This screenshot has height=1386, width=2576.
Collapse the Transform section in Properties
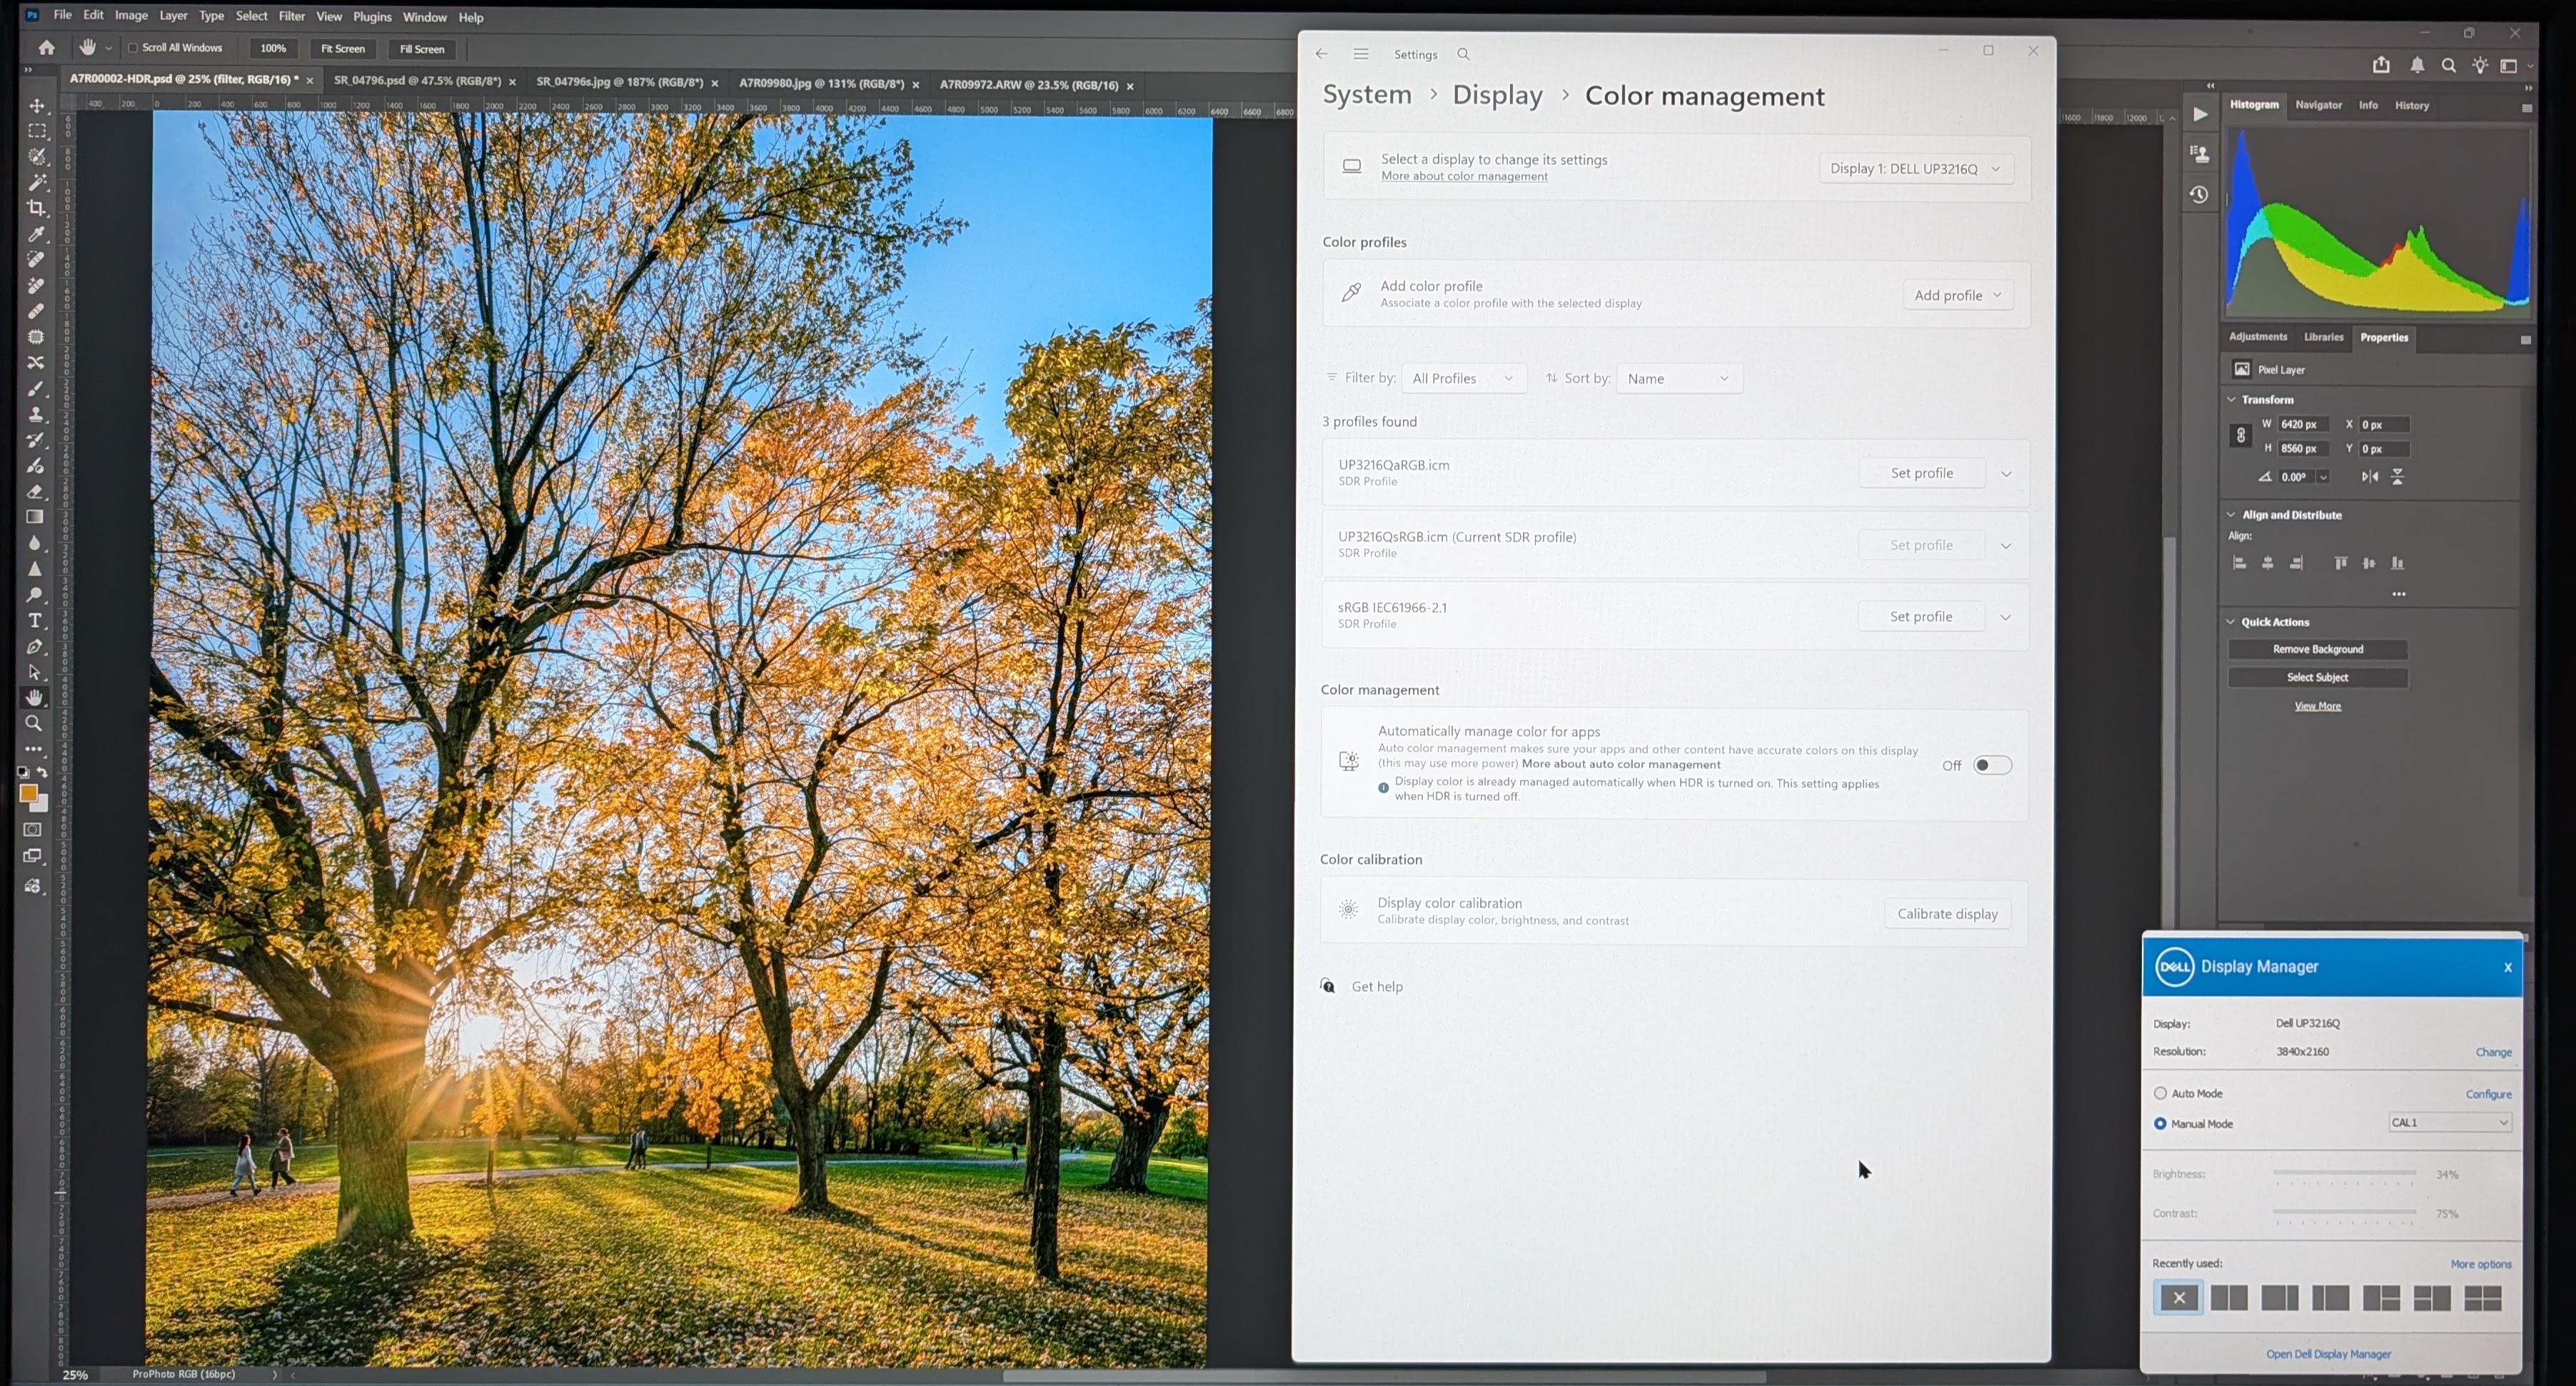[2231, 399]
